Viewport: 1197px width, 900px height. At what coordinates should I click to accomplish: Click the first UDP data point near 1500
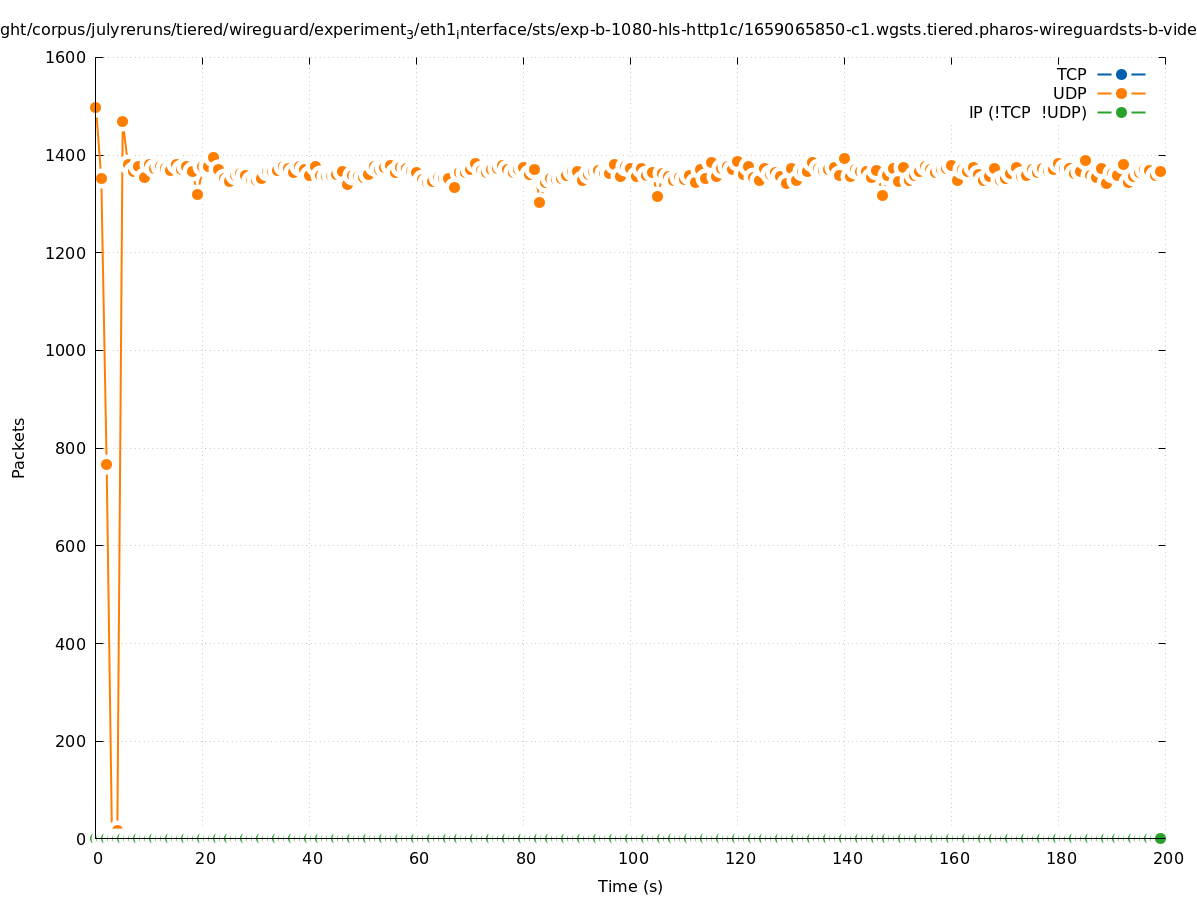tap(96, 107)
